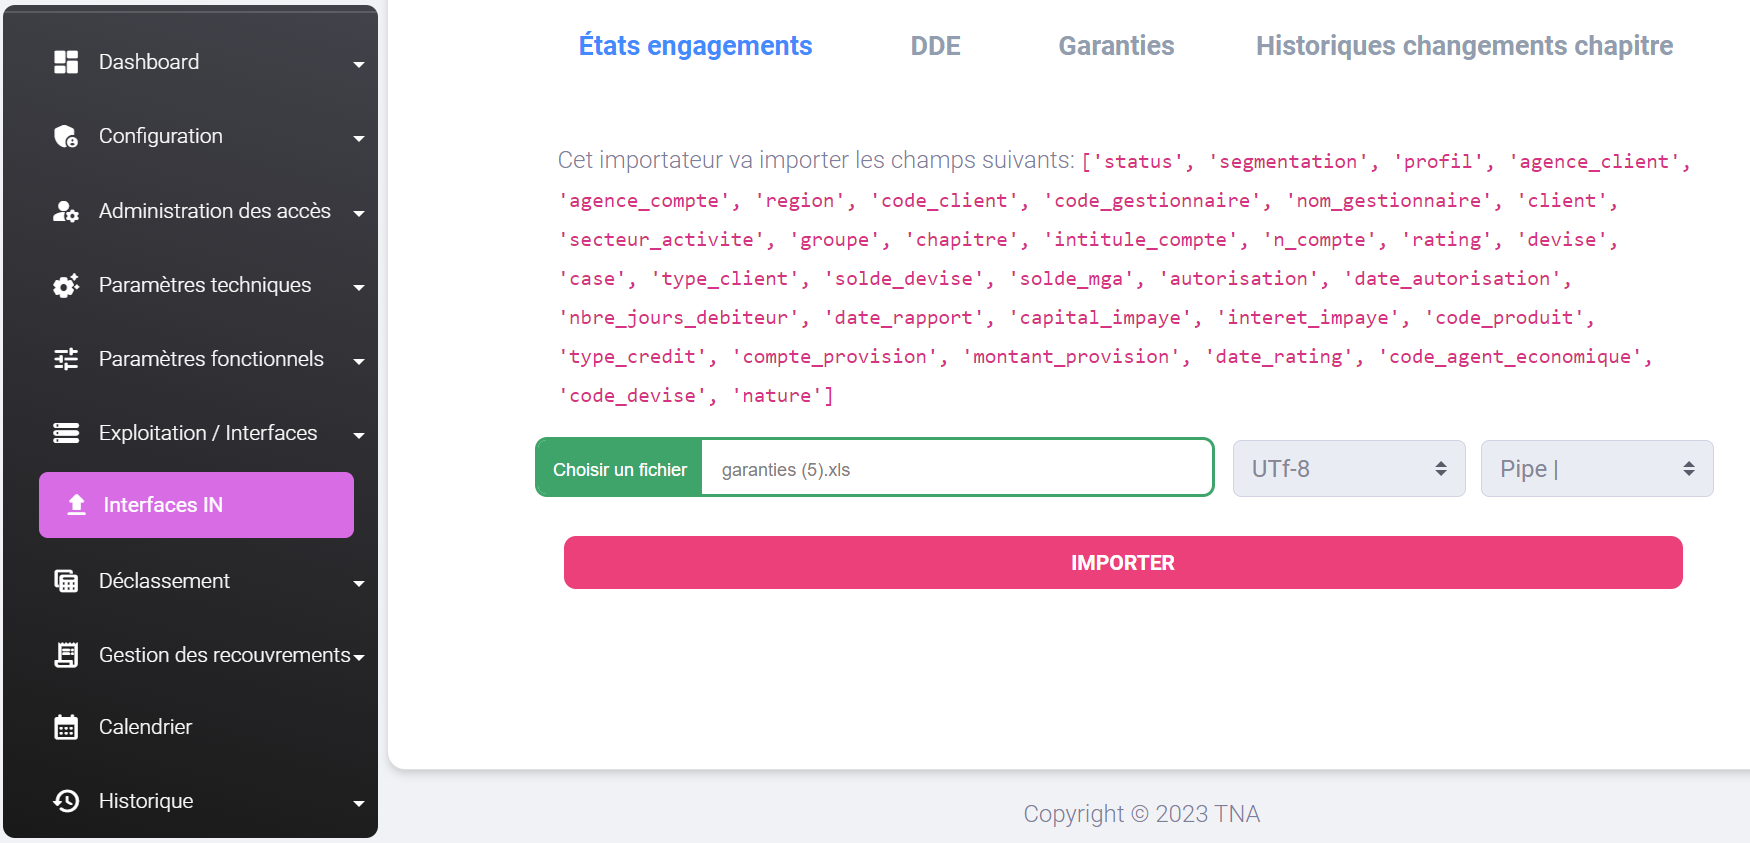Select the Interfaces IN menu item
The height and width of the screenshot is (843, 1750).
click(x=196, y=505)
